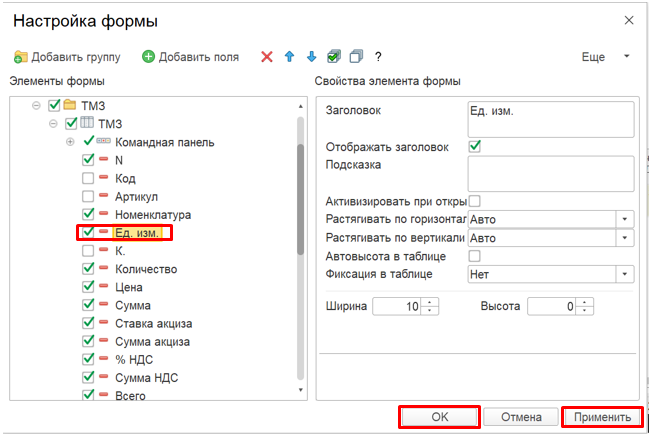This screenshot has width=655, height=438.
Task: Click the Применить button
Action: tap(602, 417)
